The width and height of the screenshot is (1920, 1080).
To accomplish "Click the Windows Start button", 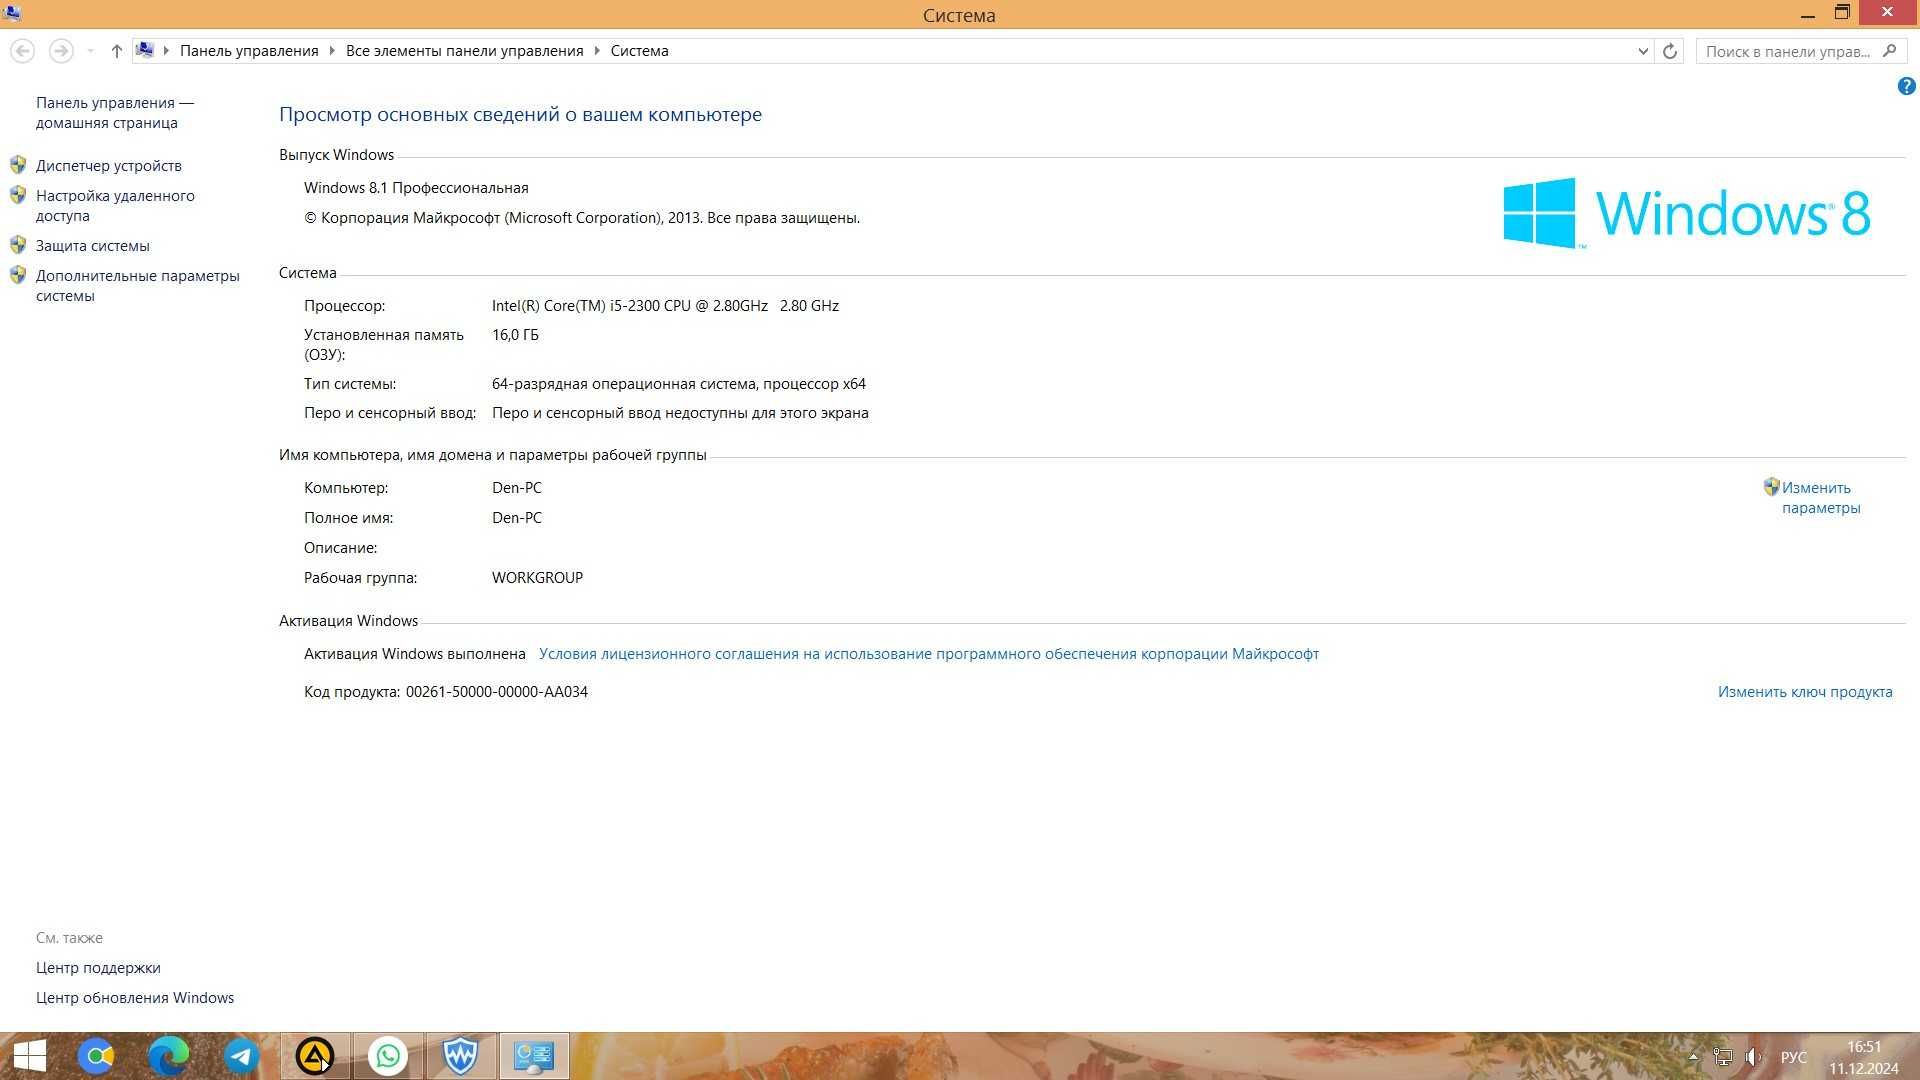I will tap(29, 1056).
